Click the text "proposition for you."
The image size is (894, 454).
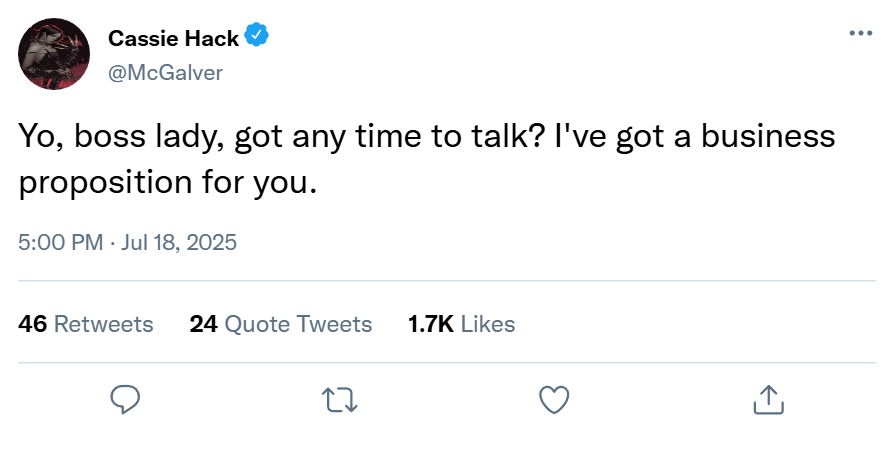point(172,184)
